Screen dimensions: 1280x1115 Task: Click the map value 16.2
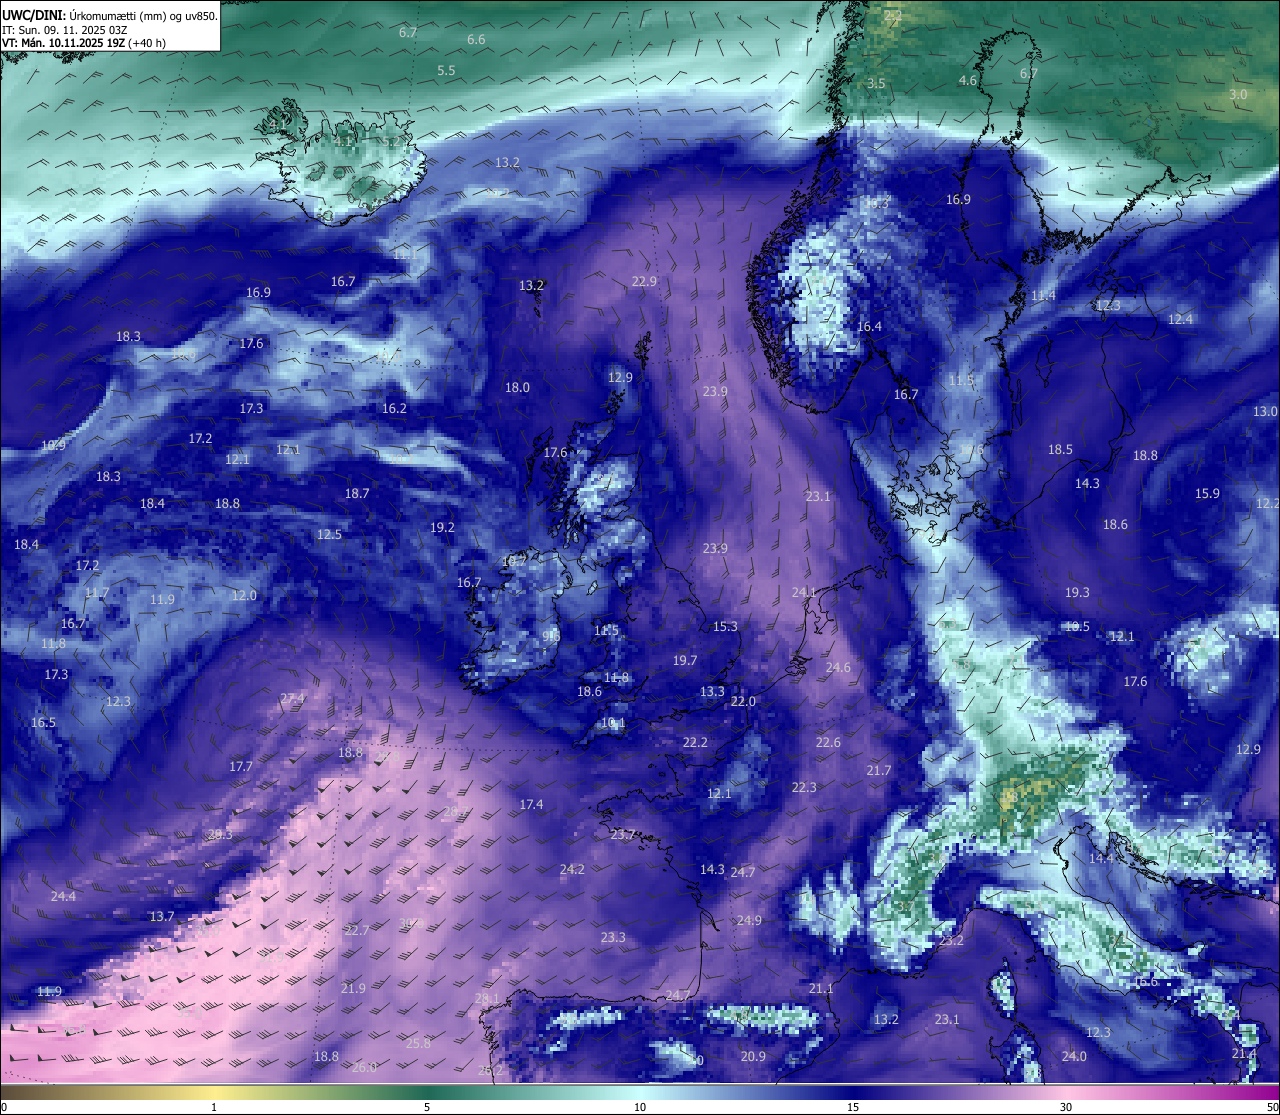click(x=394, y=408)
